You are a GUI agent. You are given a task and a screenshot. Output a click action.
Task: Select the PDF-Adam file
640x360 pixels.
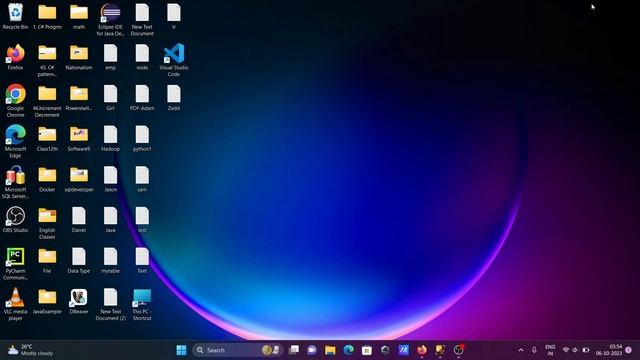pos(142,98)
